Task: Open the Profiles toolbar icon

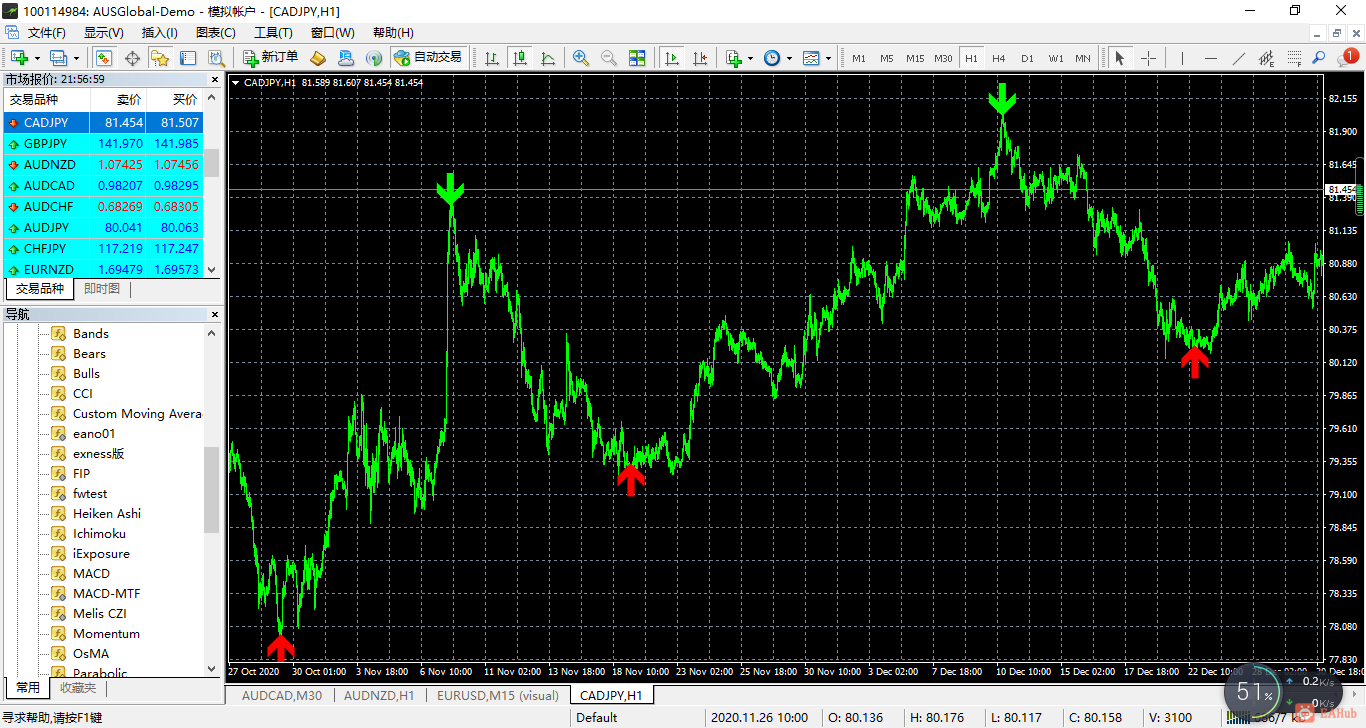Action: [58, 58]
